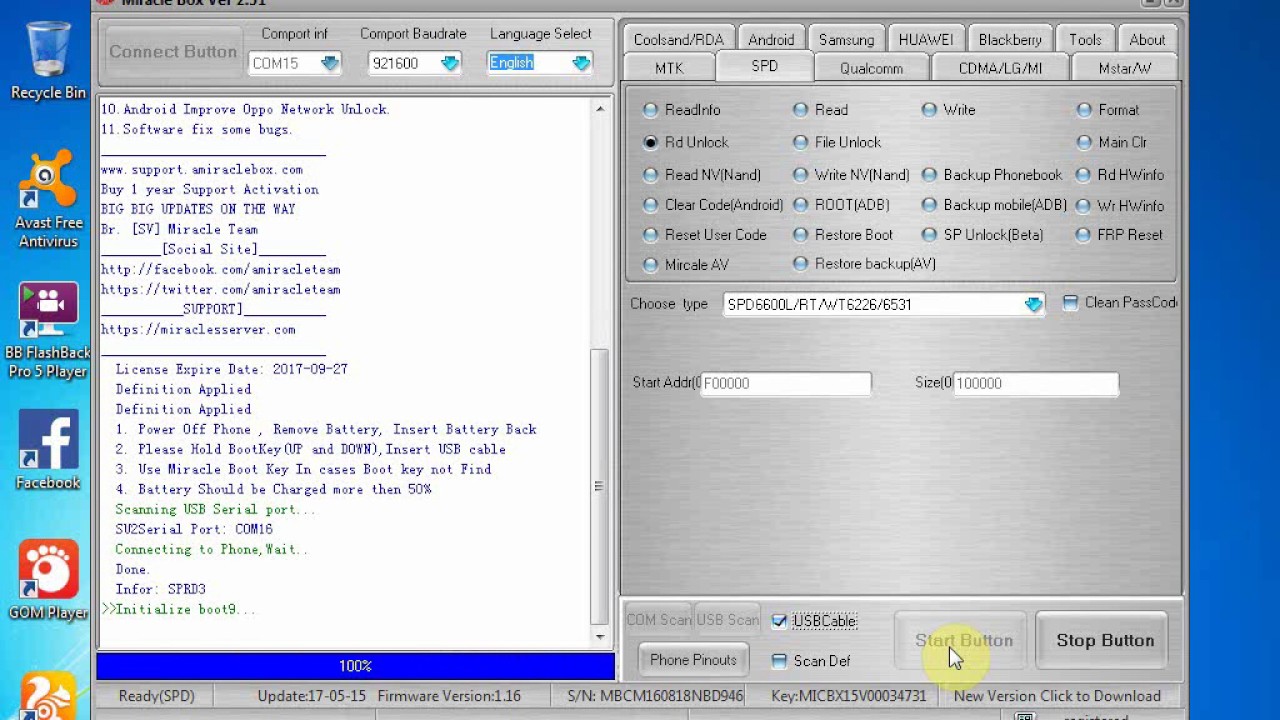This screenshot has width=1280, height=720.
Task: Click the log panel scroll-down arrow
Action: point(600,637)
